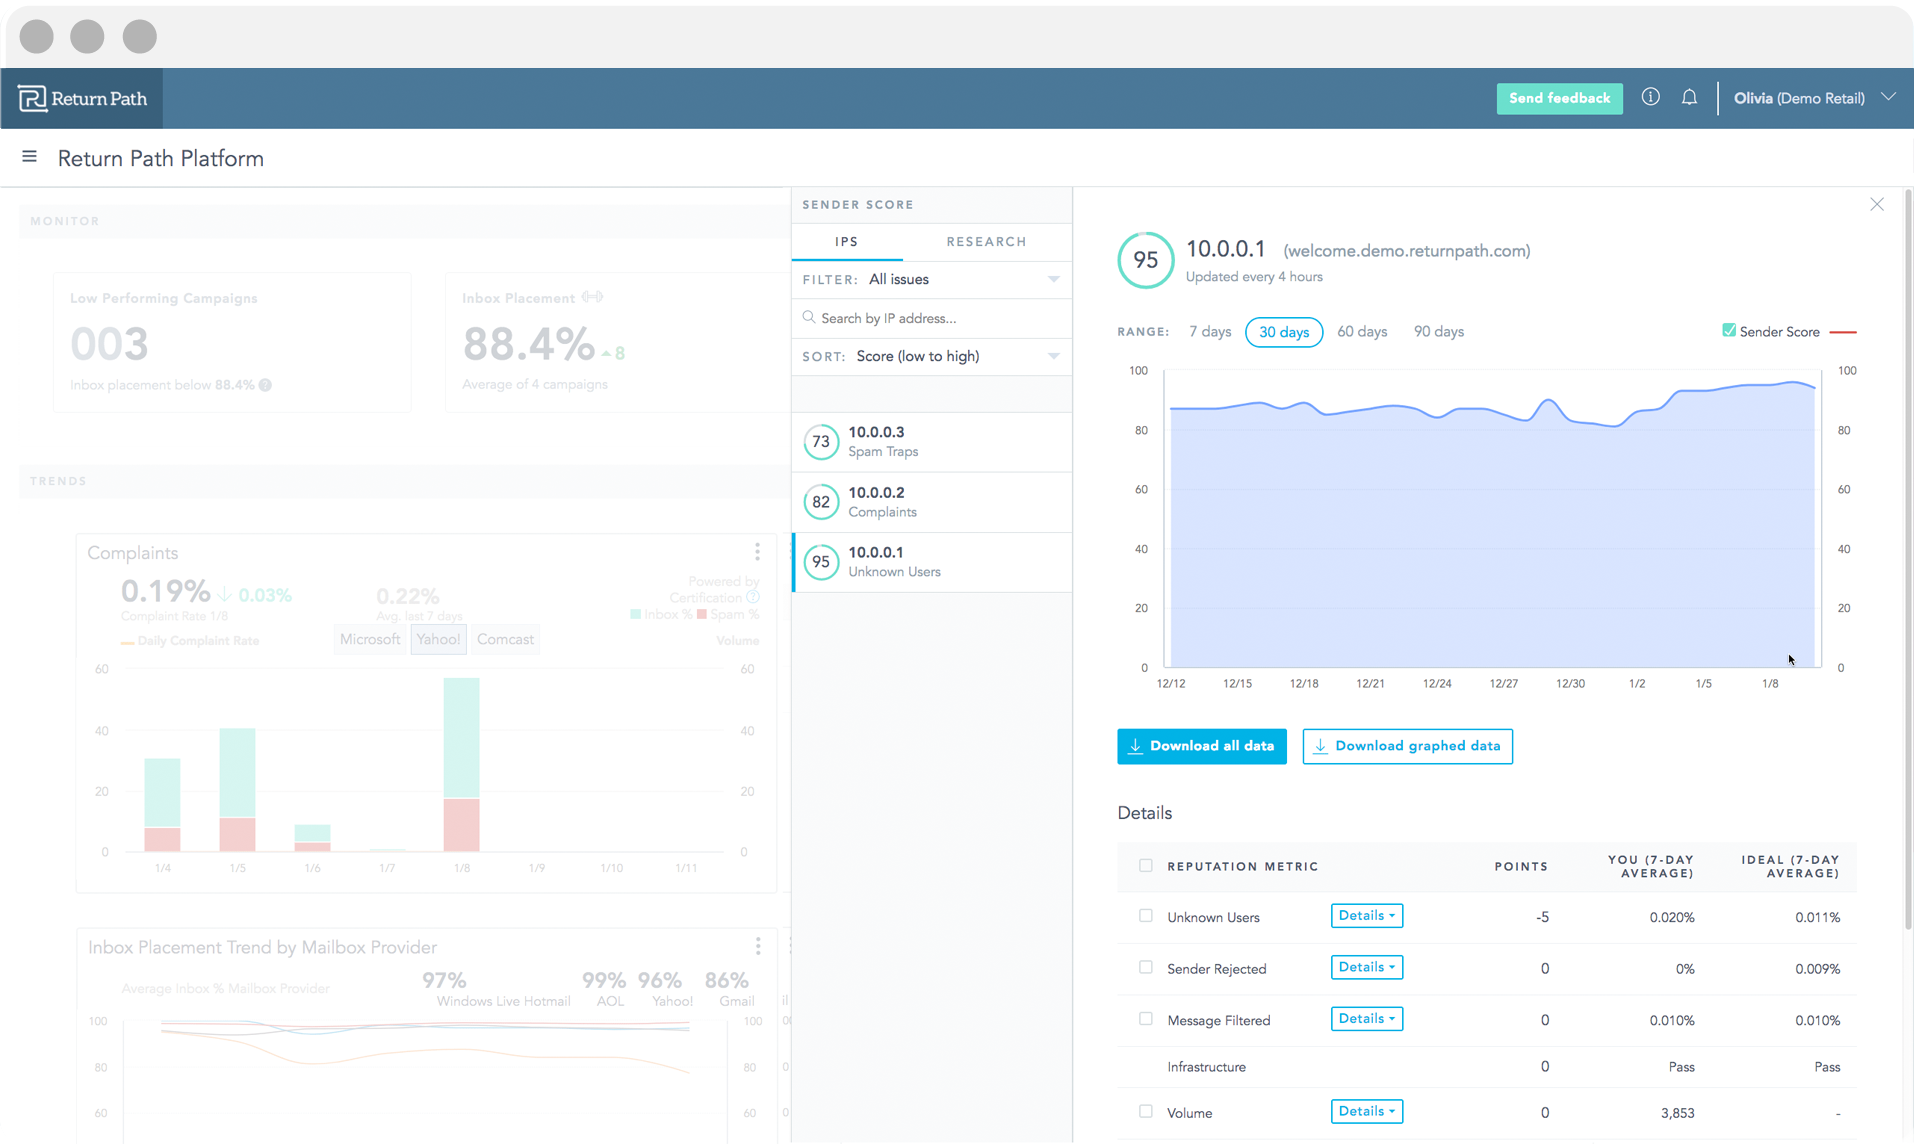Select the 60 days range

(x=1362, y=332)
